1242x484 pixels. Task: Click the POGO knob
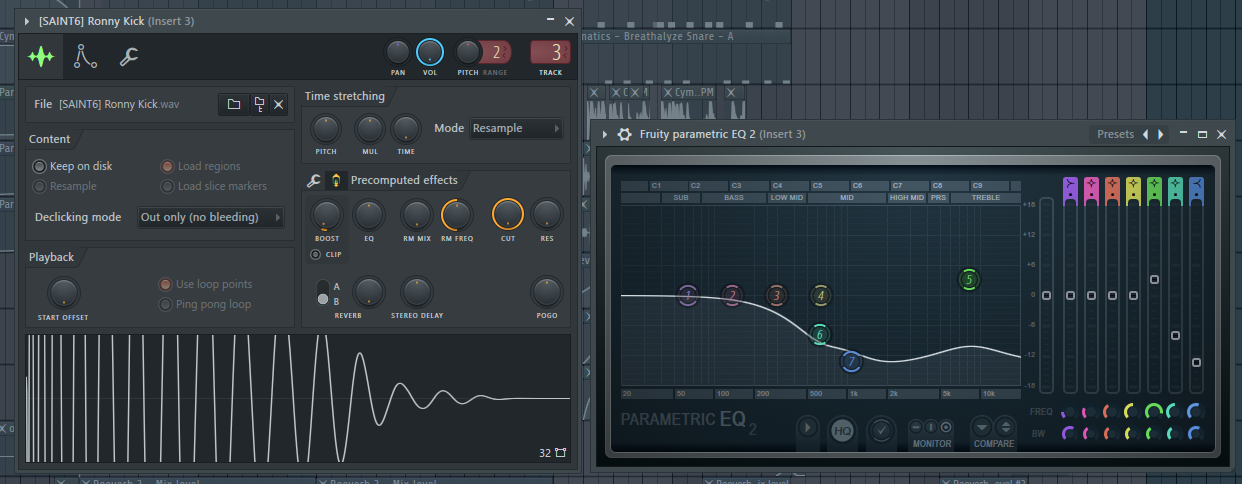(546, 292)
